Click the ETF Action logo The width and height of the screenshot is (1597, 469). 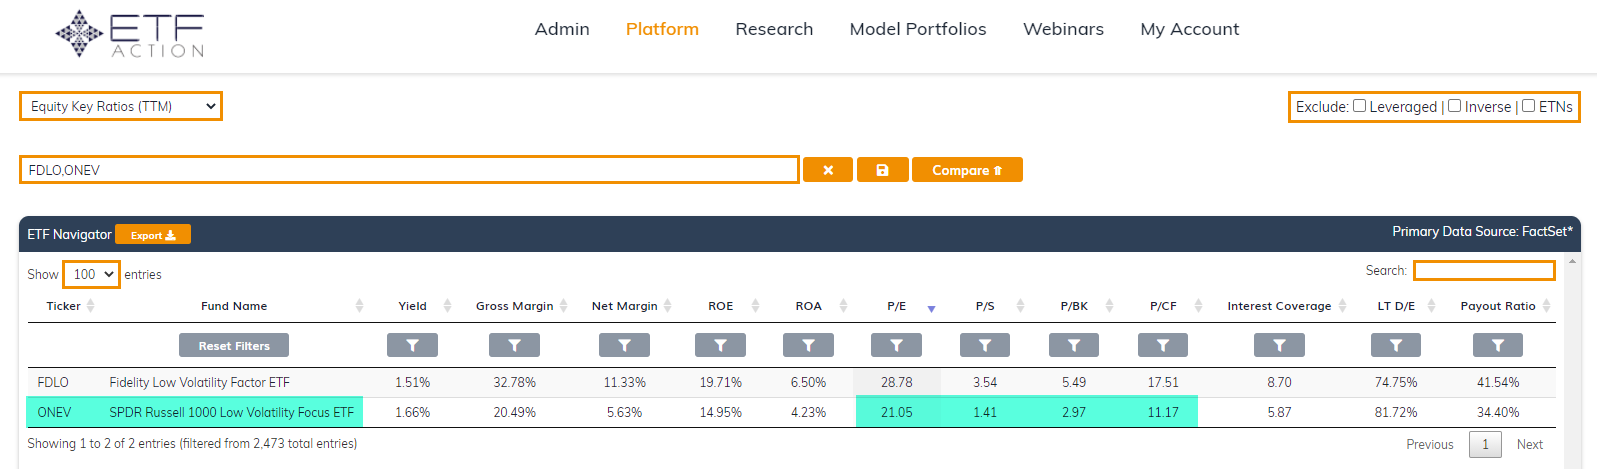[x=130, y=34]
